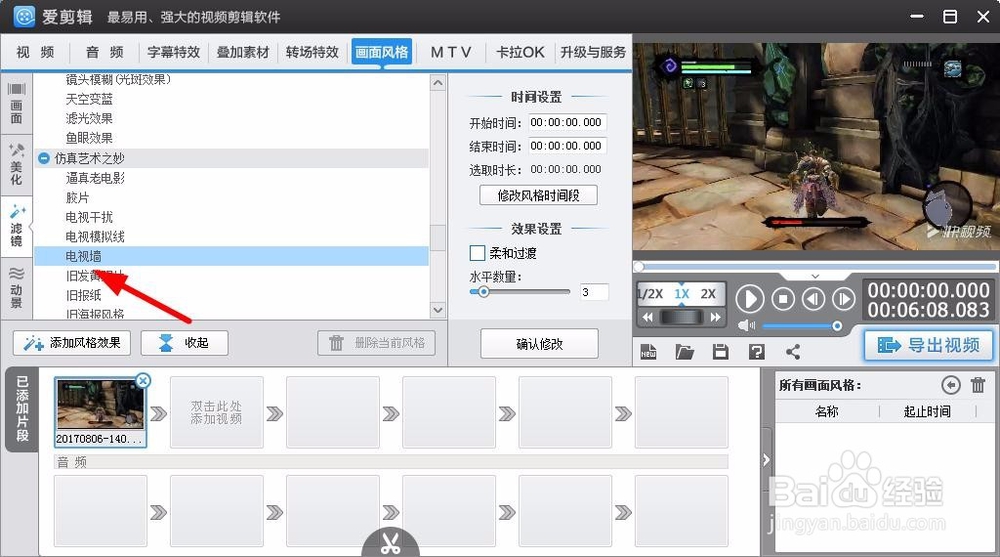
Task: Select the 动景 sidebar category
Action: pos(17,288)
